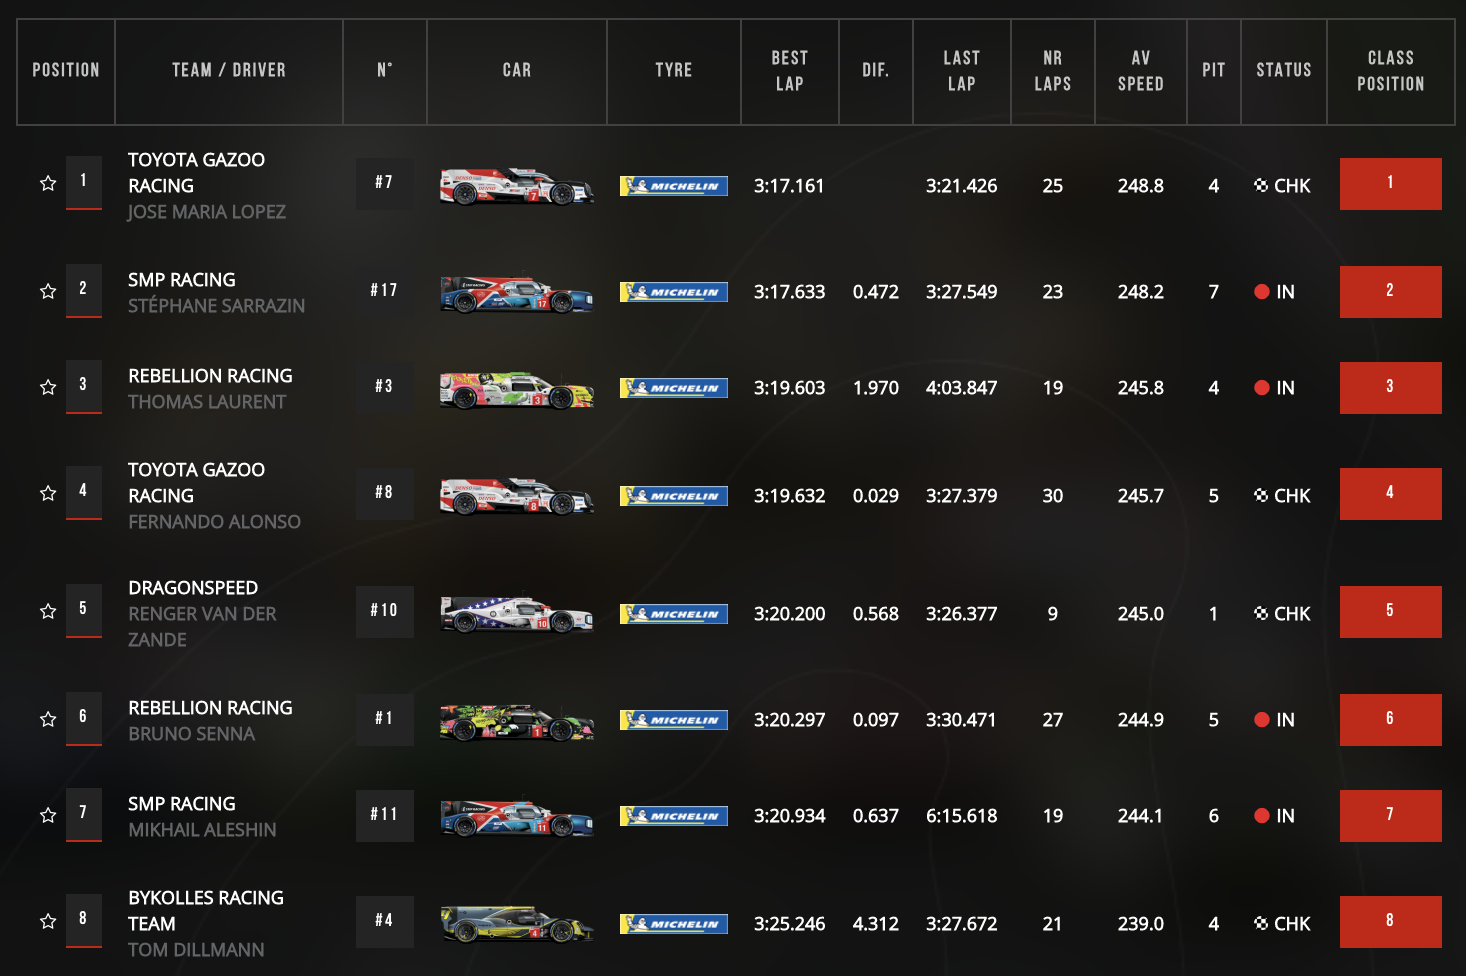Open the SMP Racing #11 car image
This screenshot has height=976, width=1466.
coord(517,817)
